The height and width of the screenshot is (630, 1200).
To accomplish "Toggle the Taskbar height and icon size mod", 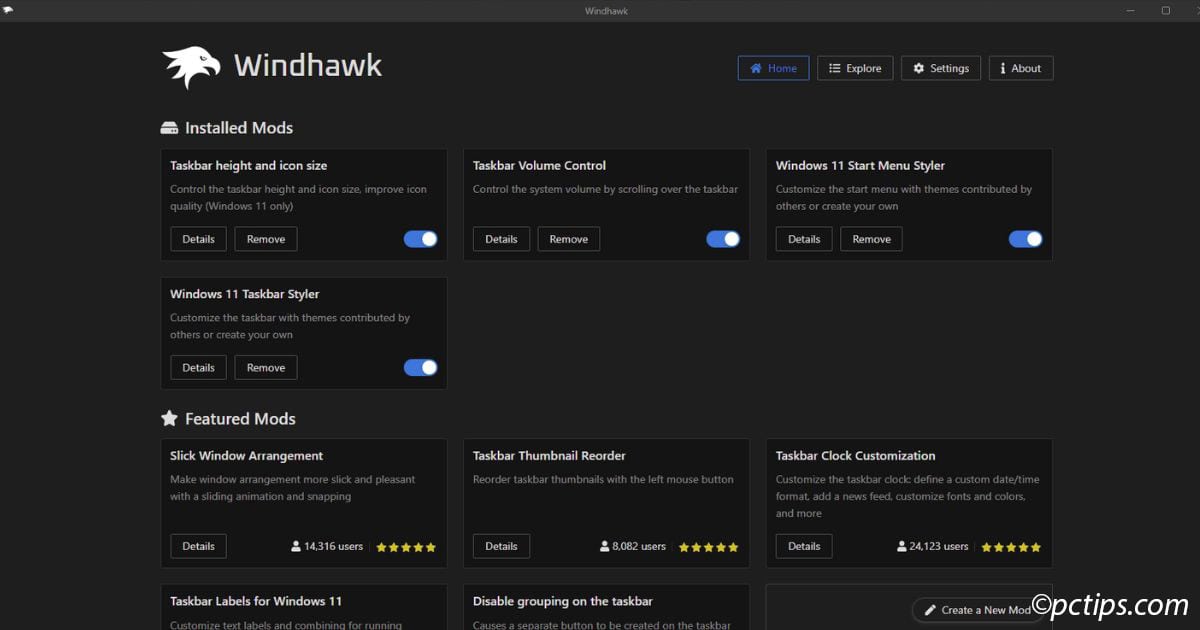I will pos(420,238).
